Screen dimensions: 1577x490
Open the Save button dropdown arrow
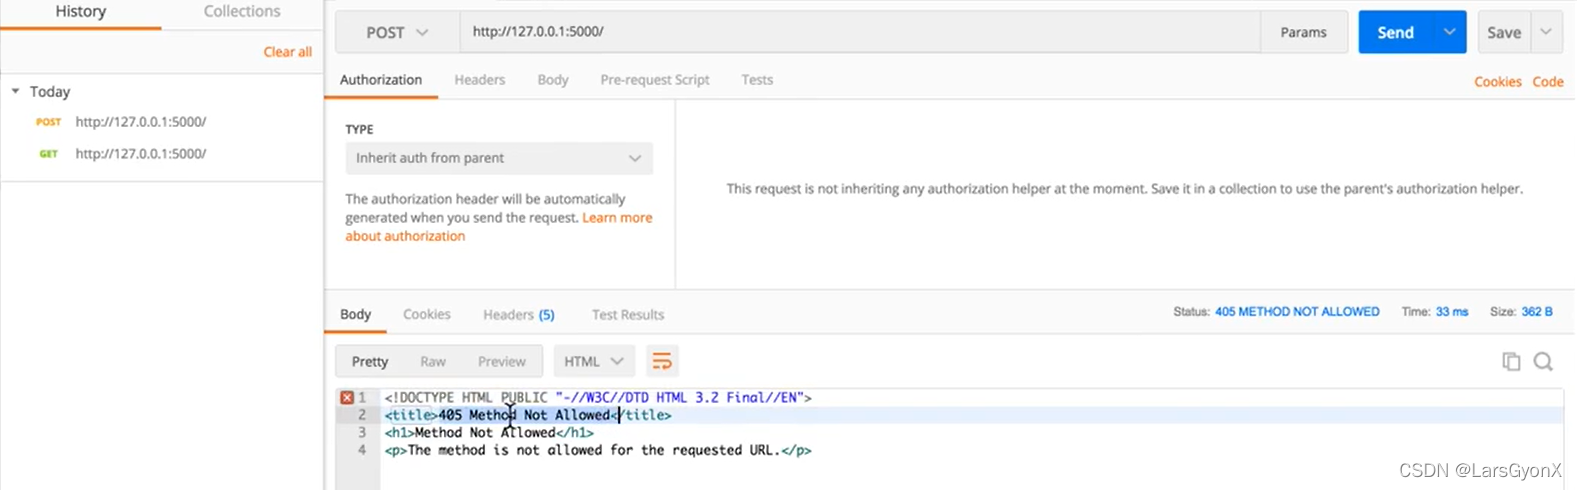(x=1546, y=32)
